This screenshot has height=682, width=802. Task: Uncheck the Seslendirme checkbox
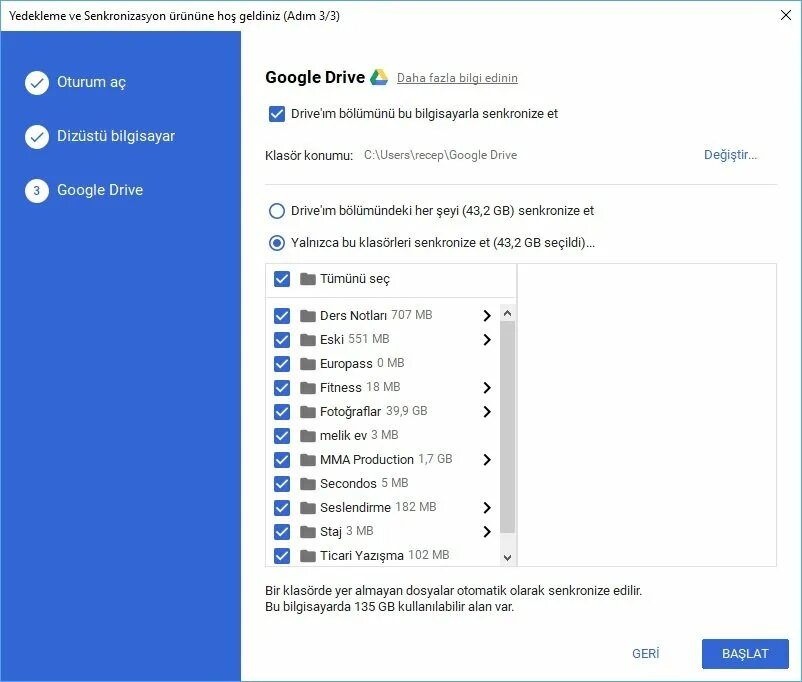(x=282, y=508)
